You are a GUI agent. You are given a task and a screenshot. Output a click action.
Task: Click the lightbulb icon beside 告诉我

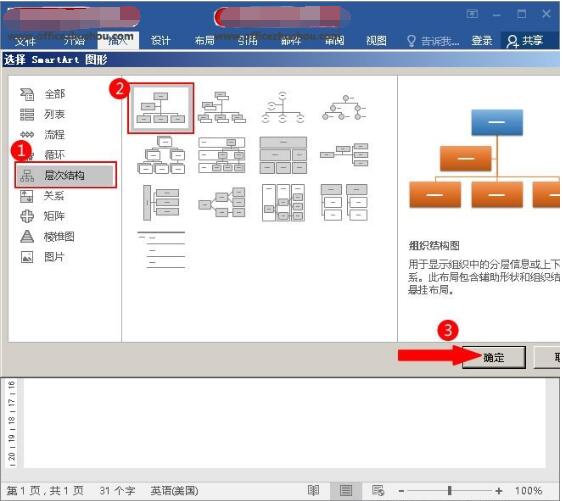click(x=411, y=41)
